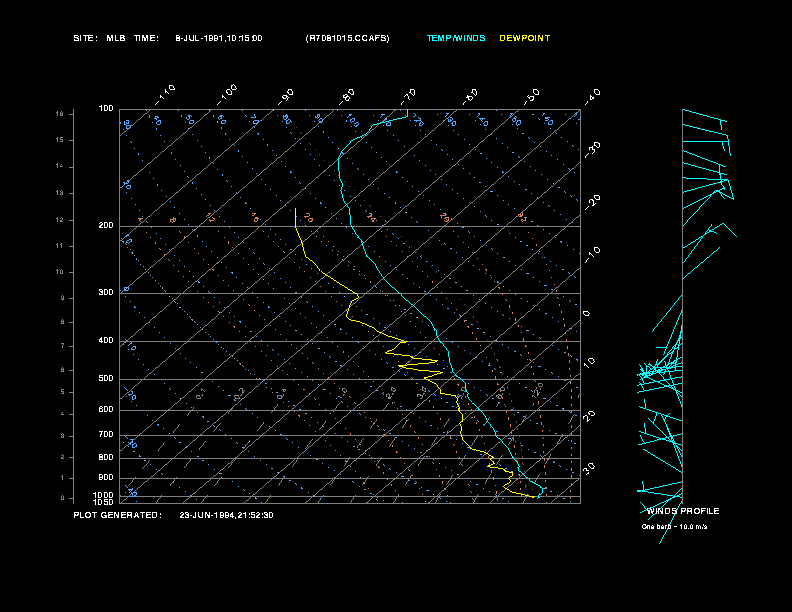Click the "PLOT GENERATED:" label
This screenshot has width=792, height=612.
(x=118, y=515)
